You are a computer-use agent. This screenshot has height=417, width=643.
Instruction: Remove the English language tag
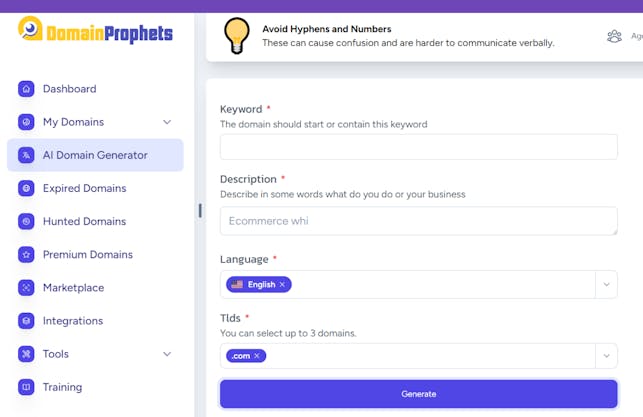(x=282, y=284)
